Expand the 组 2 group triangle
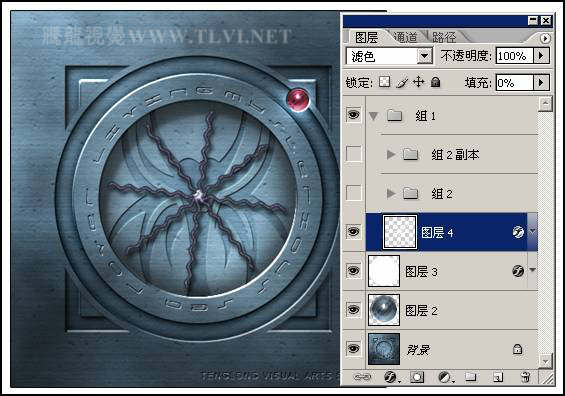Screen dimensions: 565x396 (x=391, y=193)
